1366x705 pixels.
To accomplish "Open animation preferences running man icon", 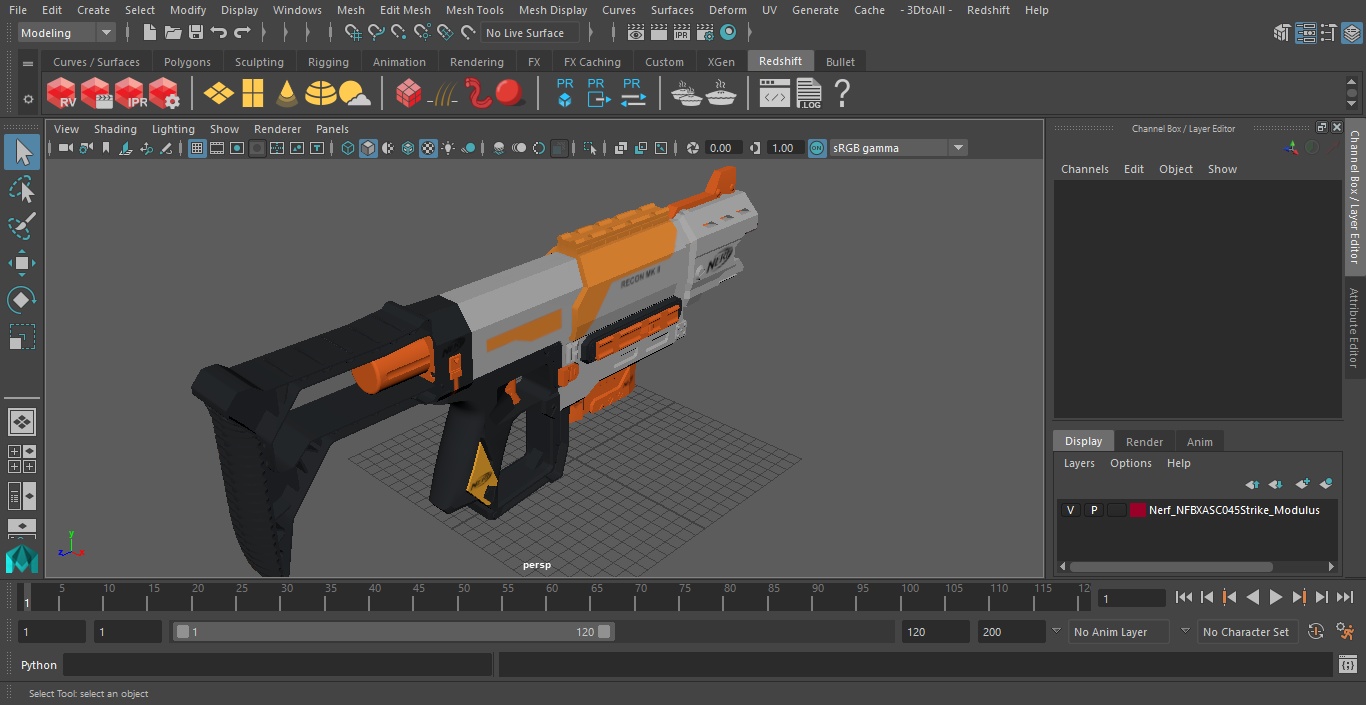I will click(x=1345, y=632).
